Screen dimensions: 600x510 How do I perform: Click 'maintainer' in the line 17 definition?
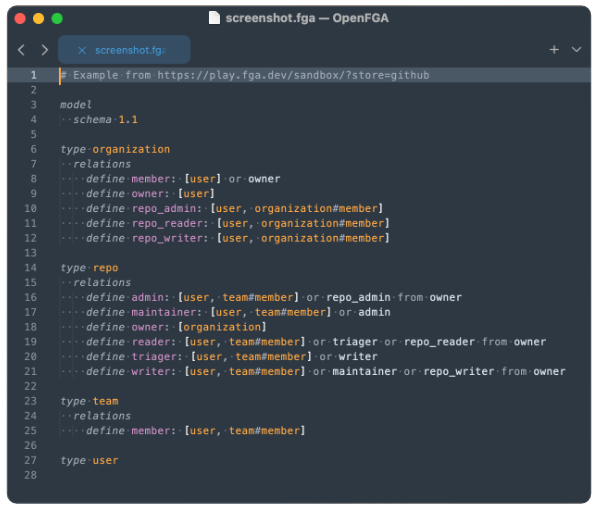pos(164,312)
